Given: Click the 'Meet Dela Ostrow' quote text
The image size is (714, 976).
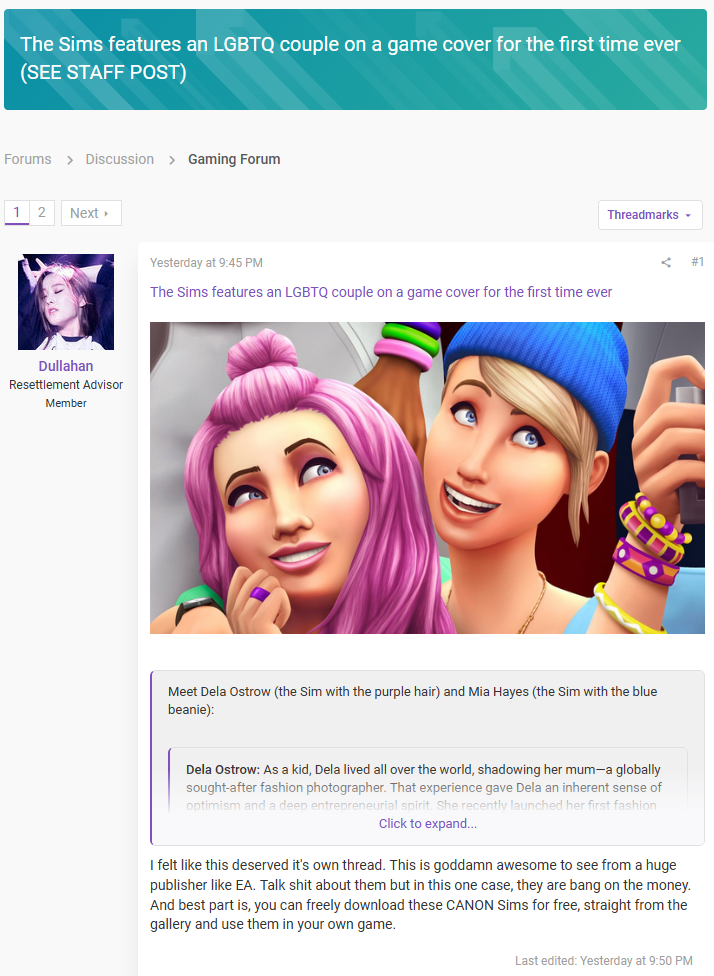Looking at the screenshot, I should 413,700.
